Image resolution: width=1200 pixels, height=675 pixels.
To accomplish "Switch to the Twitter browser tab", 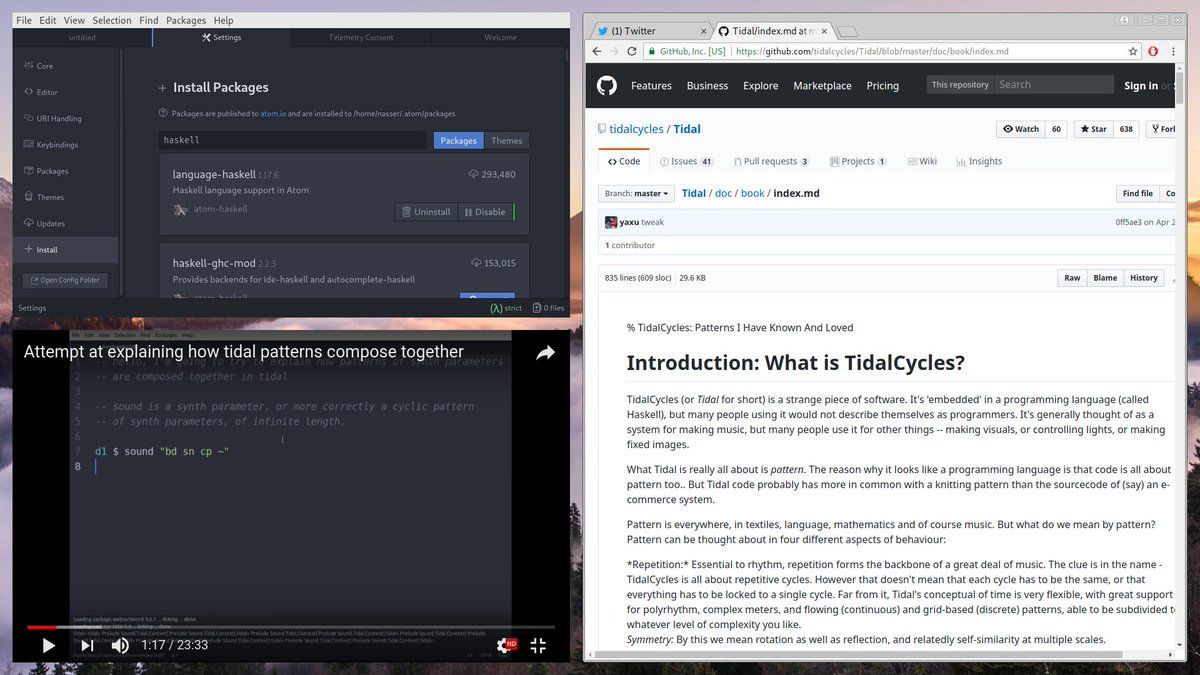I will (650, 31).
